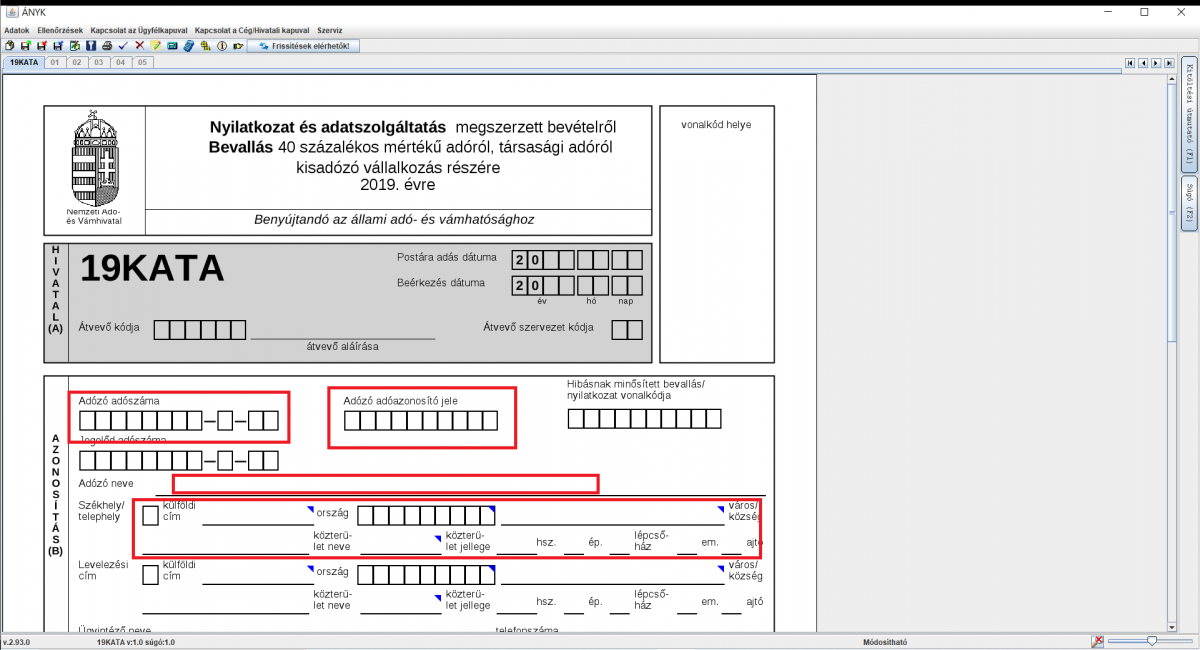
Task: Open Kitöltési útmutató (F1) side button
Action: tap(1189, 114)
